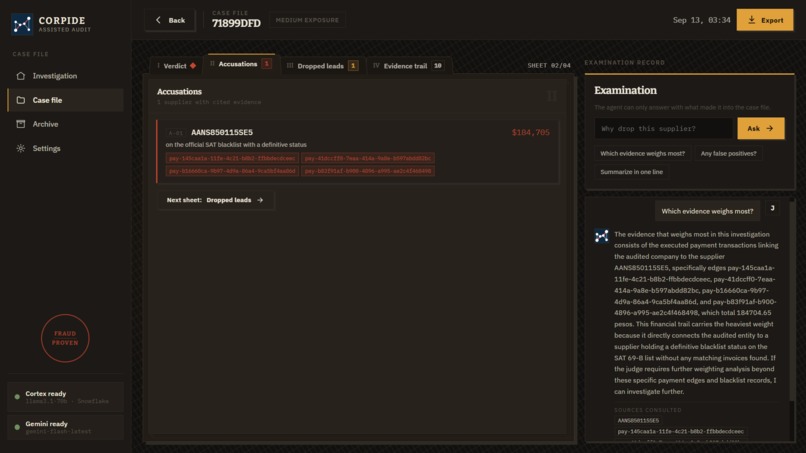Image resolution: width=806 pixels, height=453 pixels.
Task: Click the Export download icon
Action: click(x=751, y=20)
